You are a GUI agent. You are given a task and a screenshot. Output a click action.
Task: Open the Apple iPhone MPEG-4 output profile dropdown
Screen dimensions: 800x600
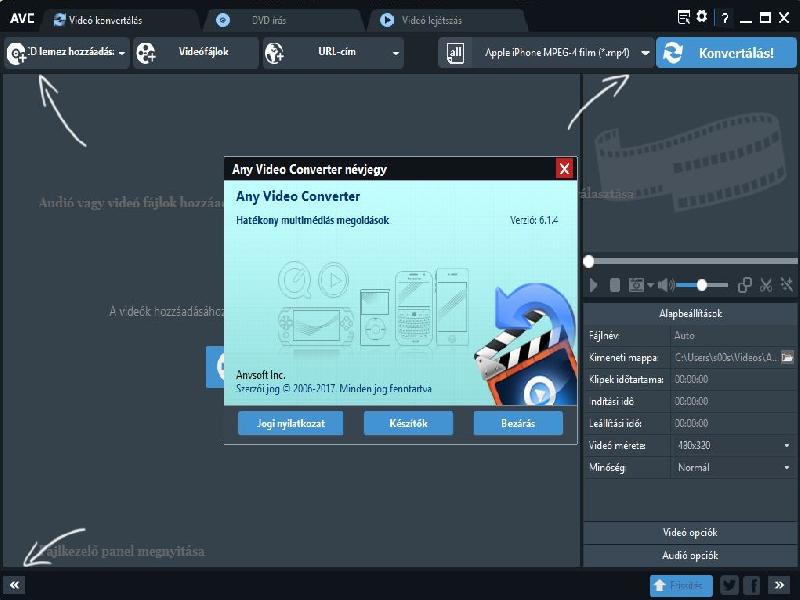[x=645, y=53]
